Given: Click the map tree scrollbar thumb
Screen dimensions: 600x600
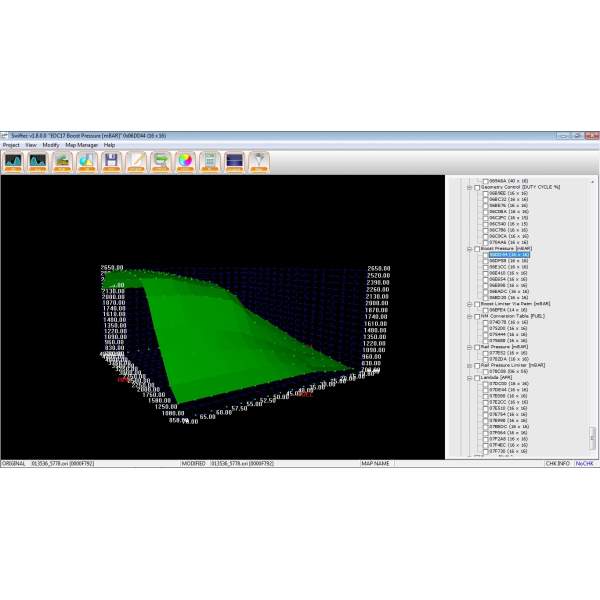Looking at the screenshot, I should (x=592, y=438).
